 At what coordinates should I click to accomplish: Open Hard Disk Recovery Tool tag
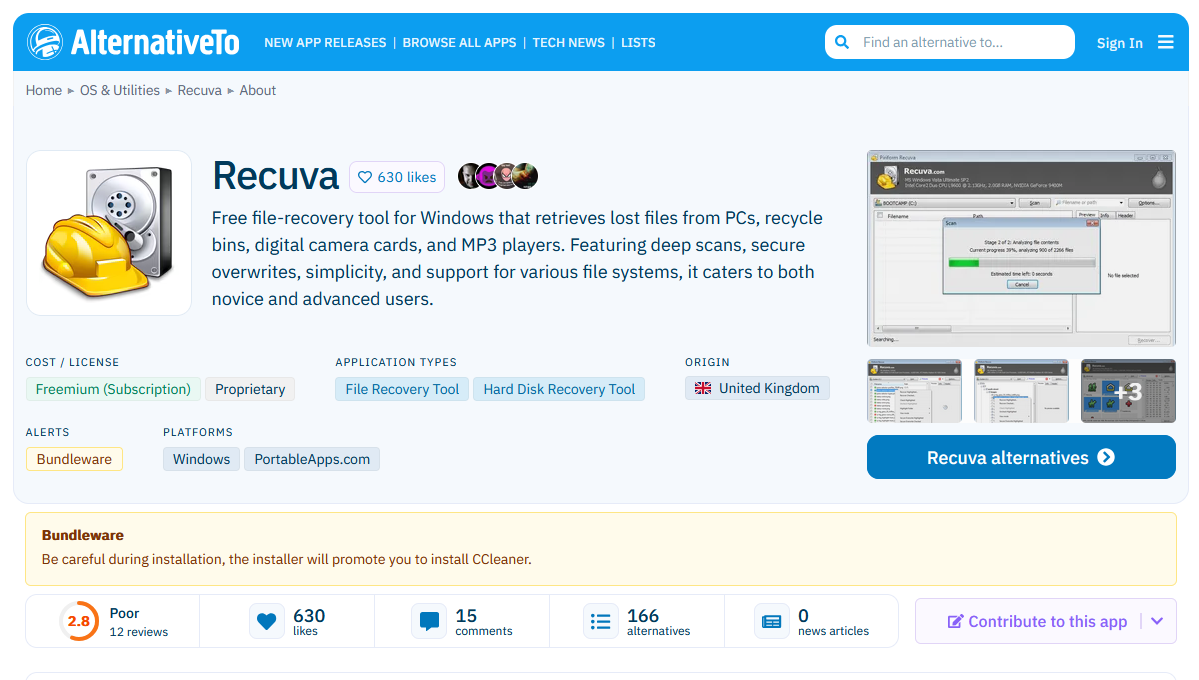pyautogui.click(x=559, y=389)
